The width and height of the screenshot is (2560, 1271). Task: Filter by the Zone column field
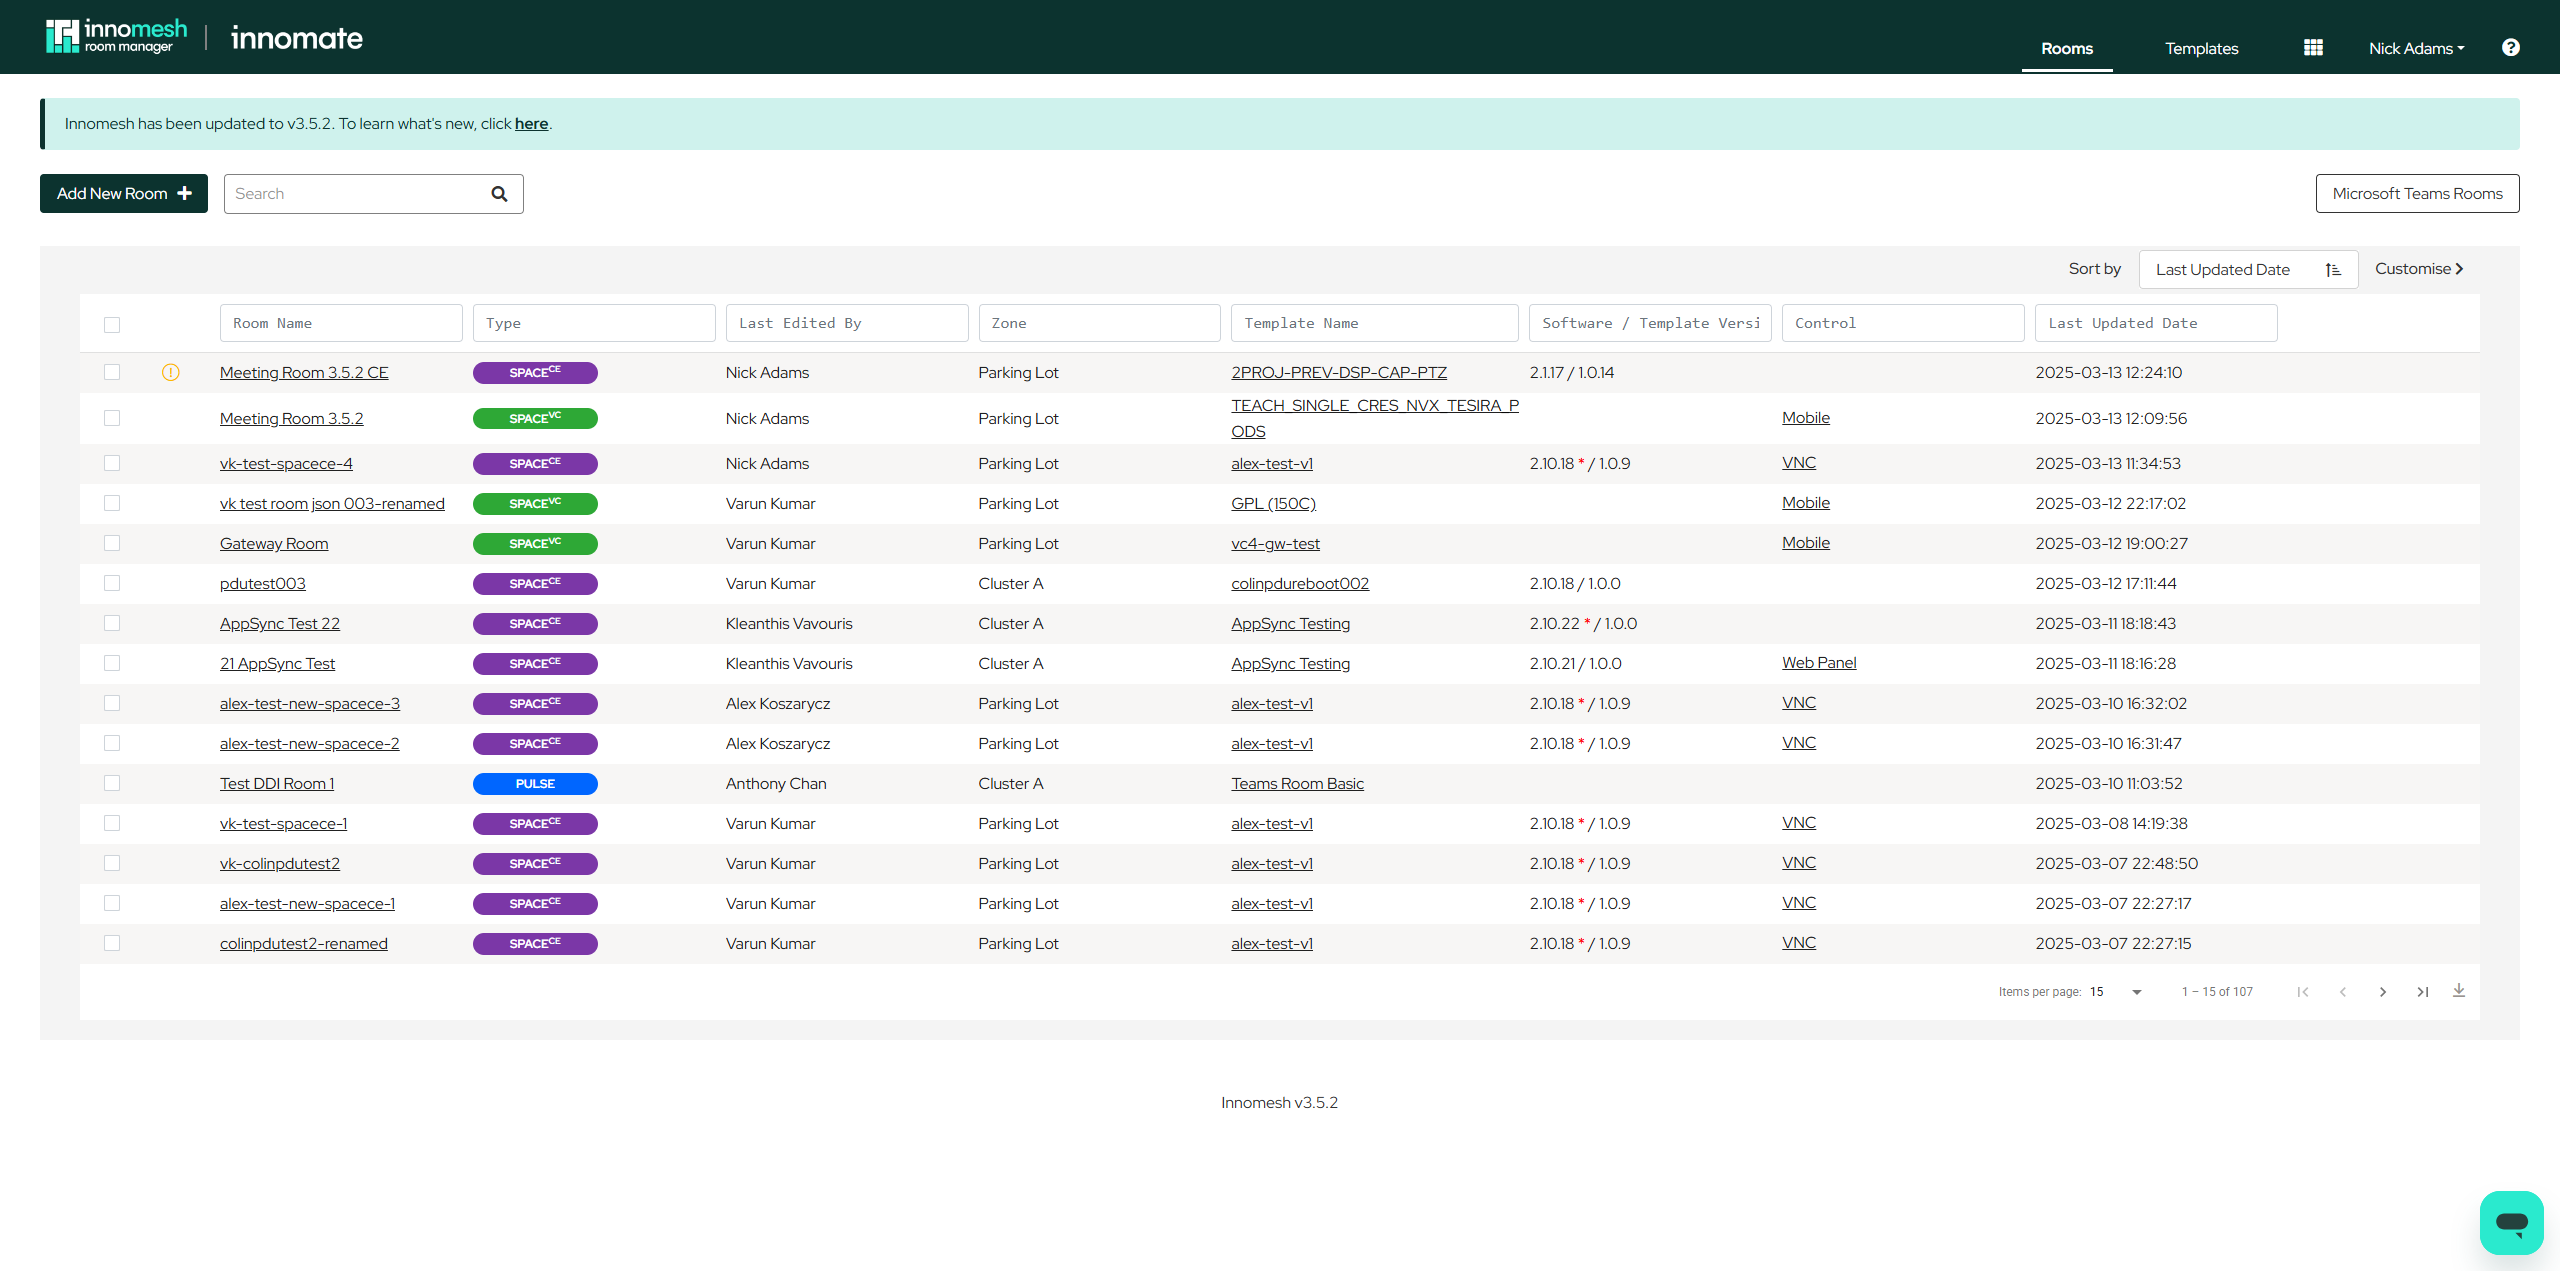pos(1099,323)
